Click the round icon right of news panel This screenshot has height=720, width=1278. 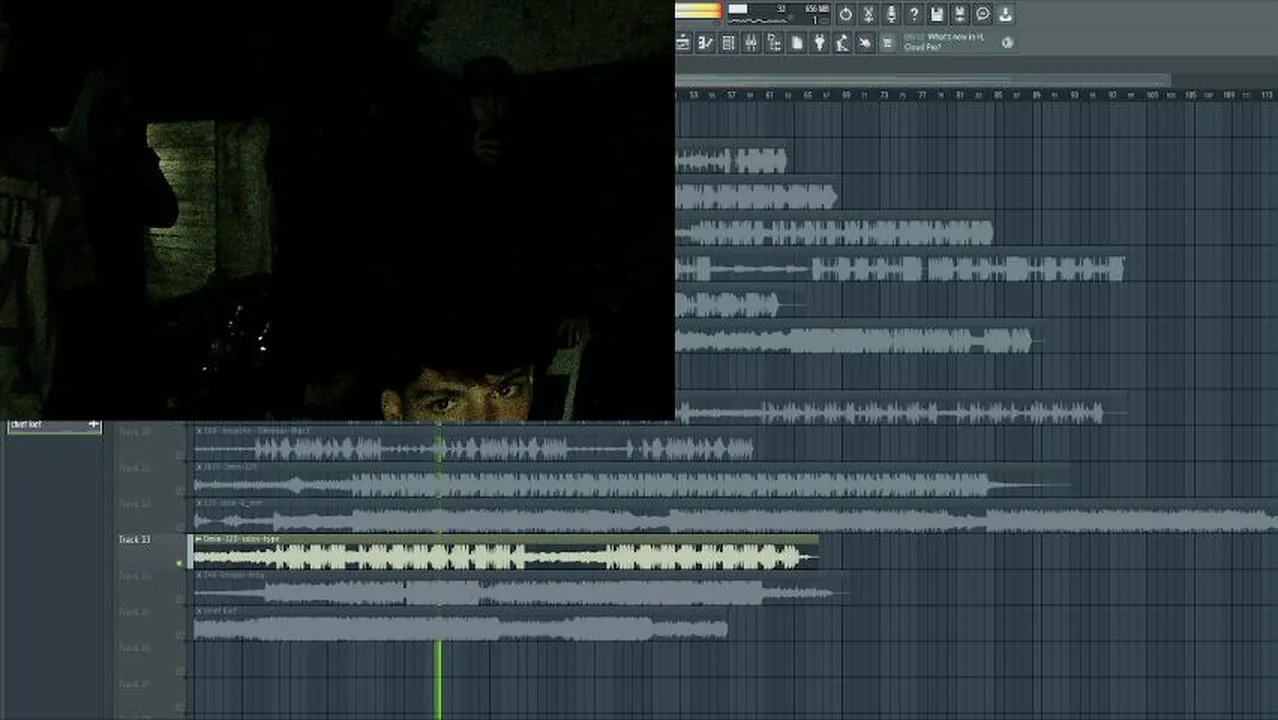coord(1007,42)
